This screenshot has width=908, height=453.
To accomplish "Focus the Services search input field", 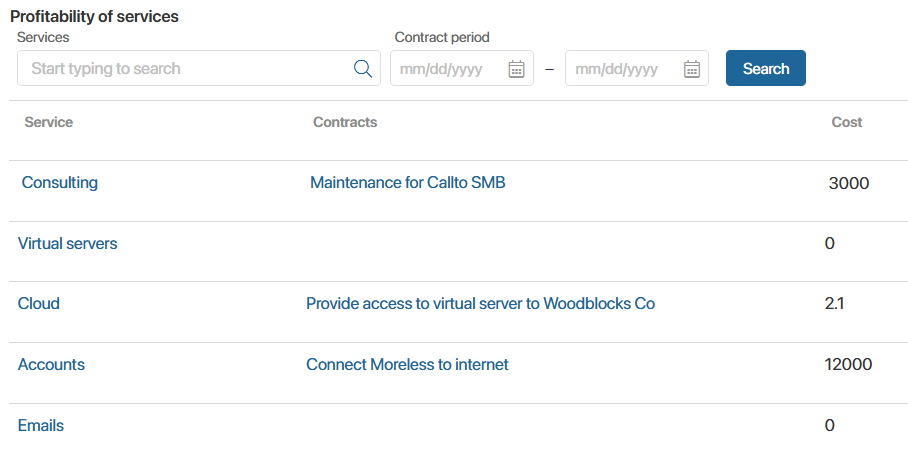I will (x=199, y=68).
